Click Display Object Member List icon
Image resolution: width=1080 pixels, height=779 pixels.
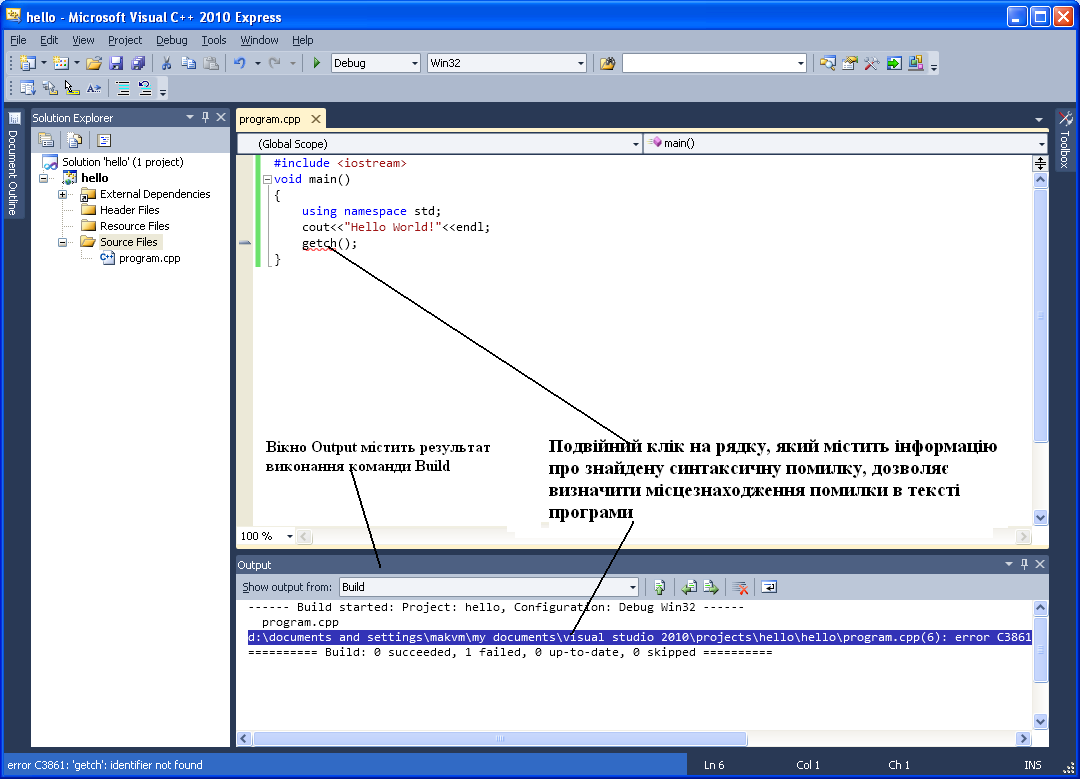click(x=28, y=88)
